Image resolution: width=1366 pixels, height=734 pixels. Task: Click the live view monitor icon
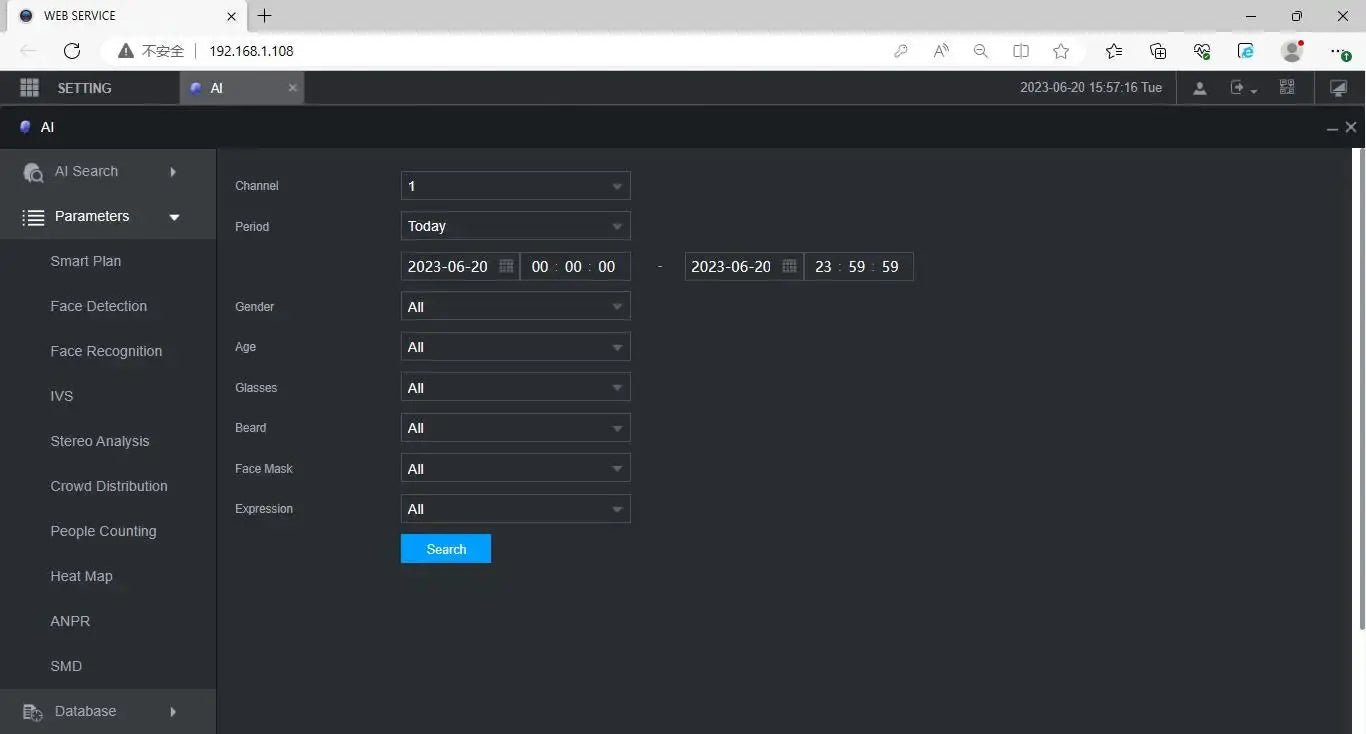point(1338,88)
